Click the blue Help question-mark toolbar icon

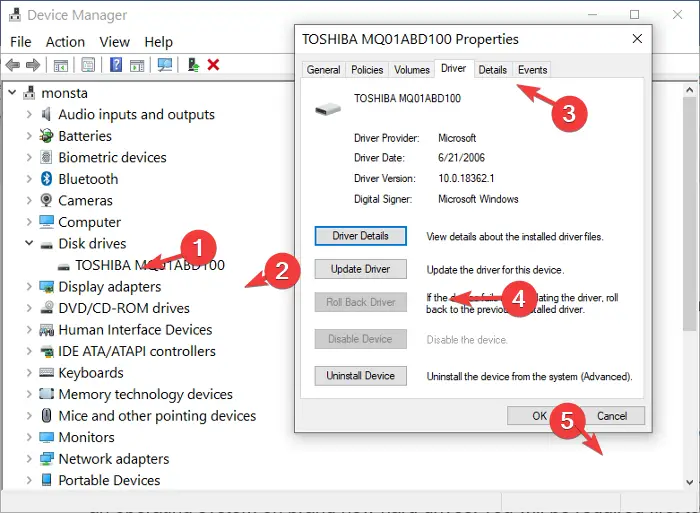coord(116,65)
